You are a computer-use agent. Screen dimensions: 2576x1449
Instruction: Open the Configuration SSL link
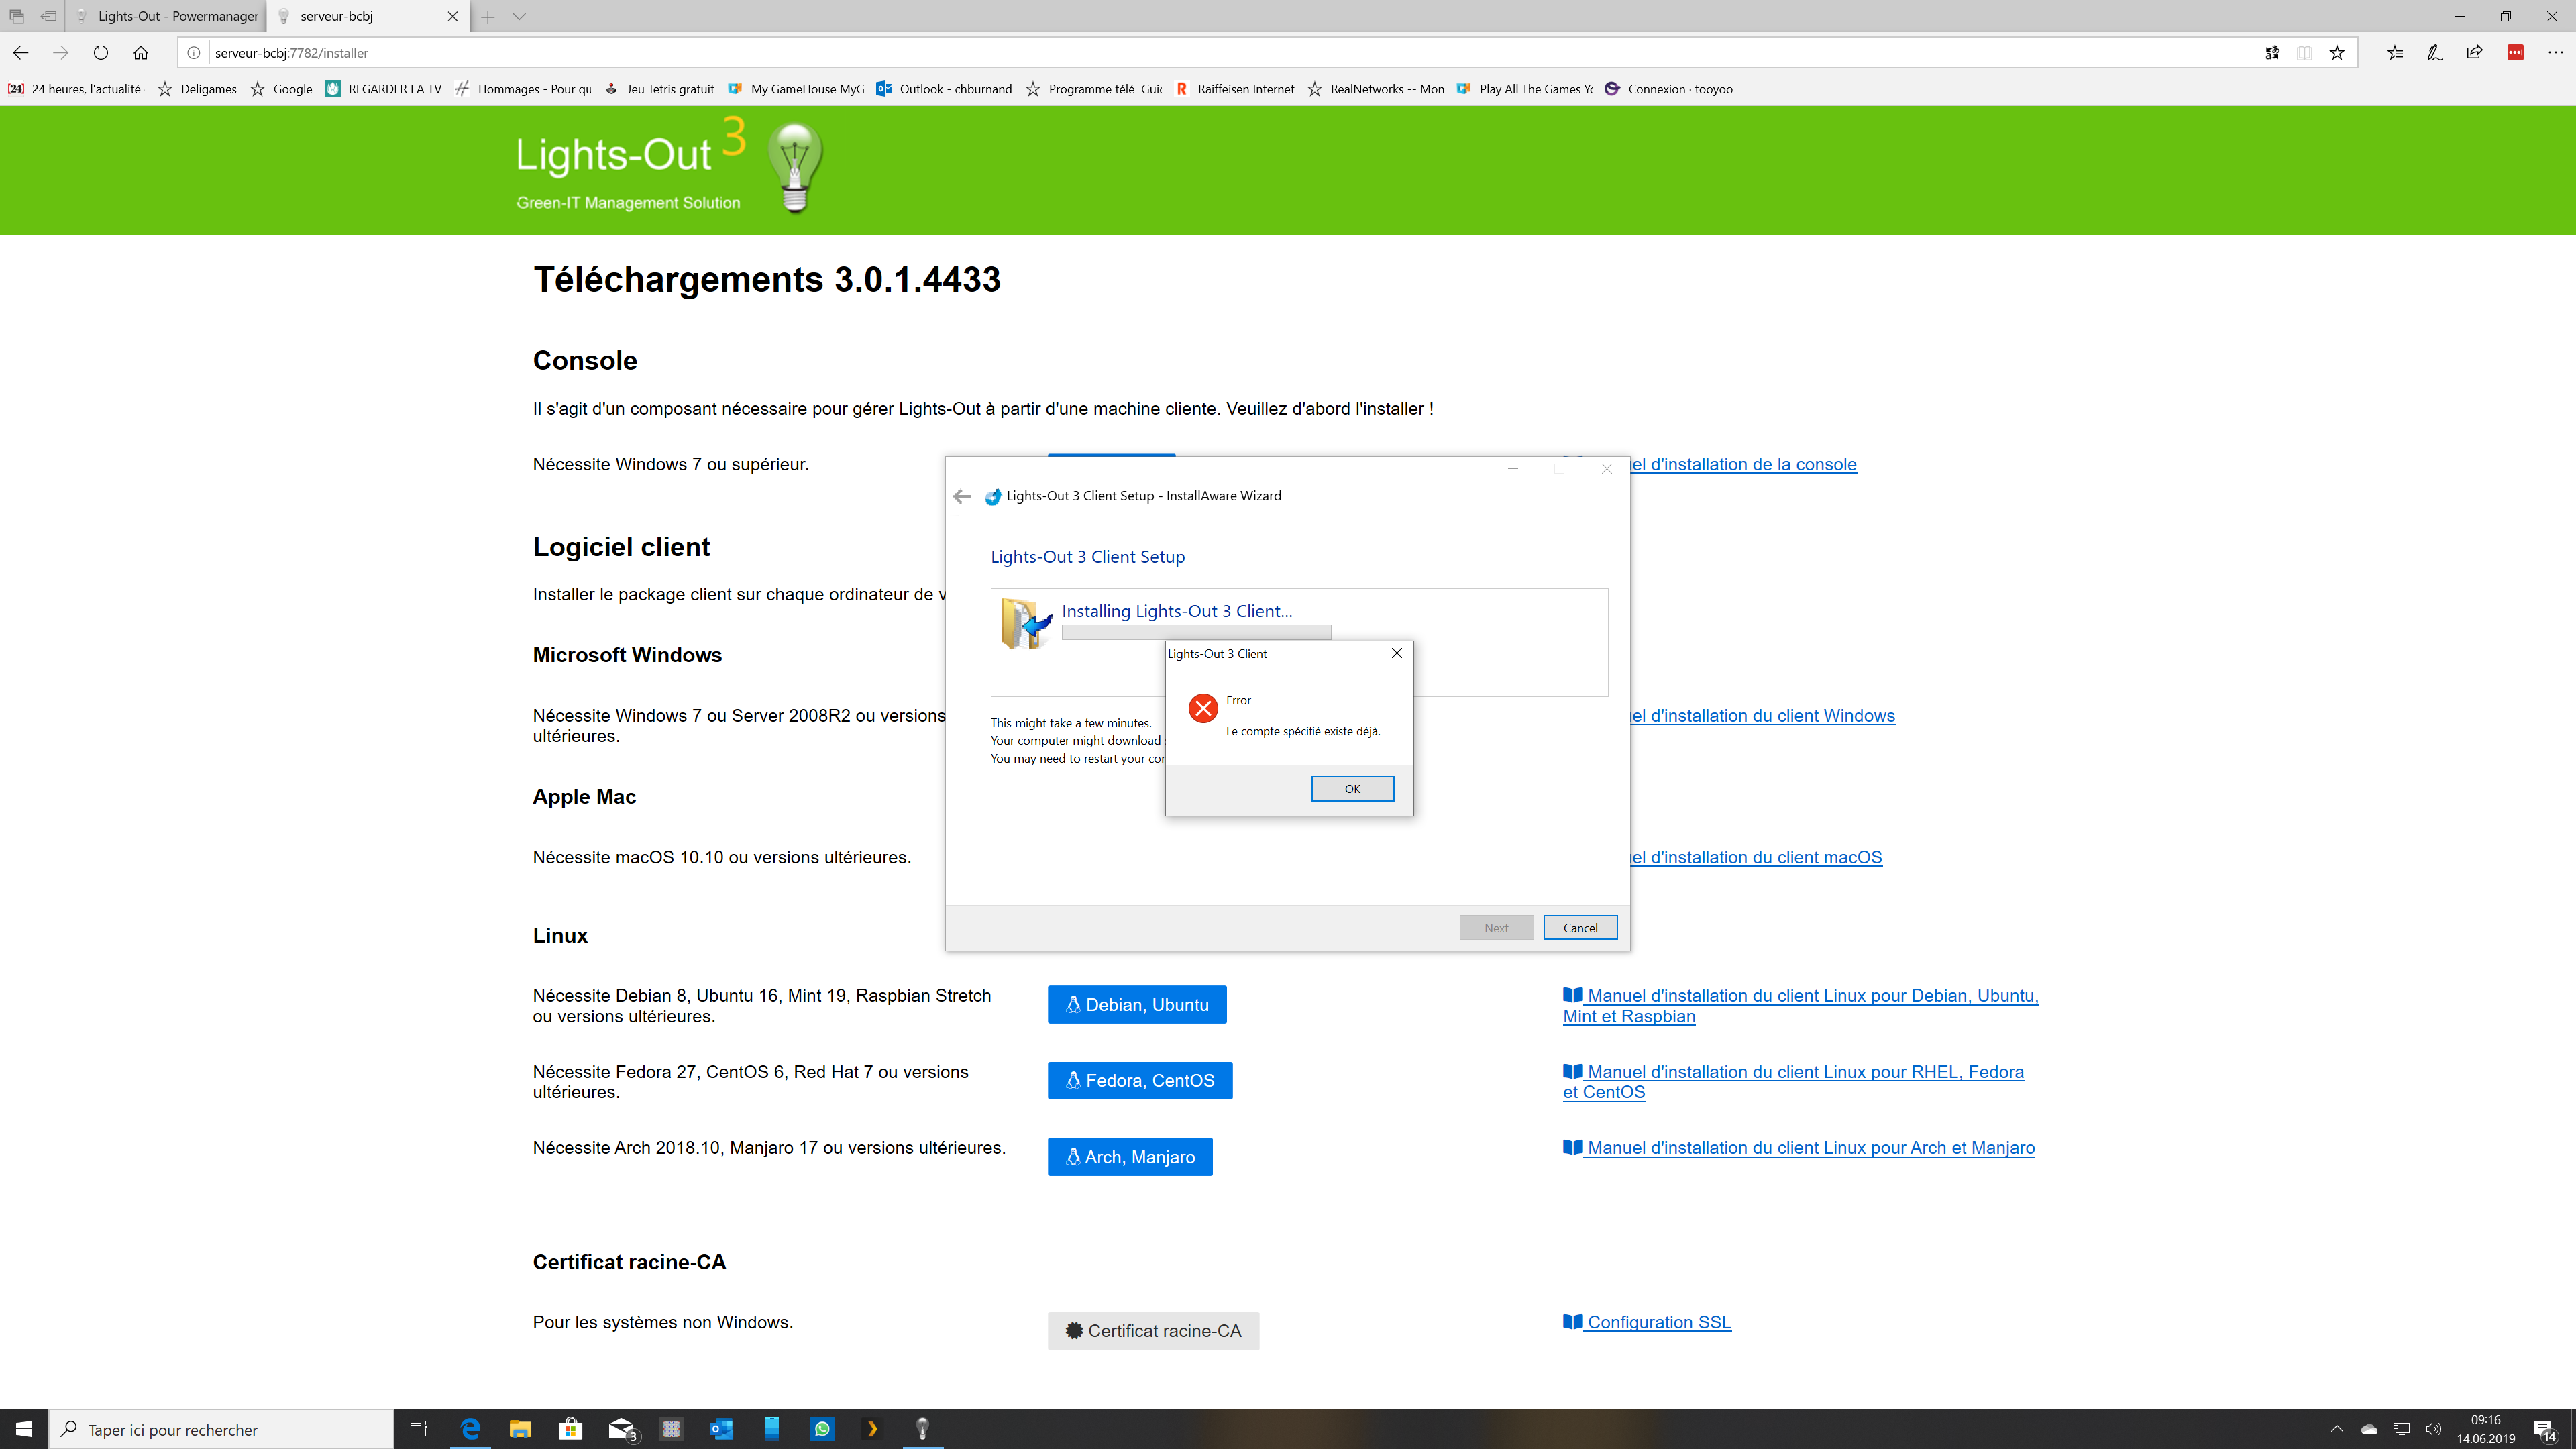pos(1647,1322)
